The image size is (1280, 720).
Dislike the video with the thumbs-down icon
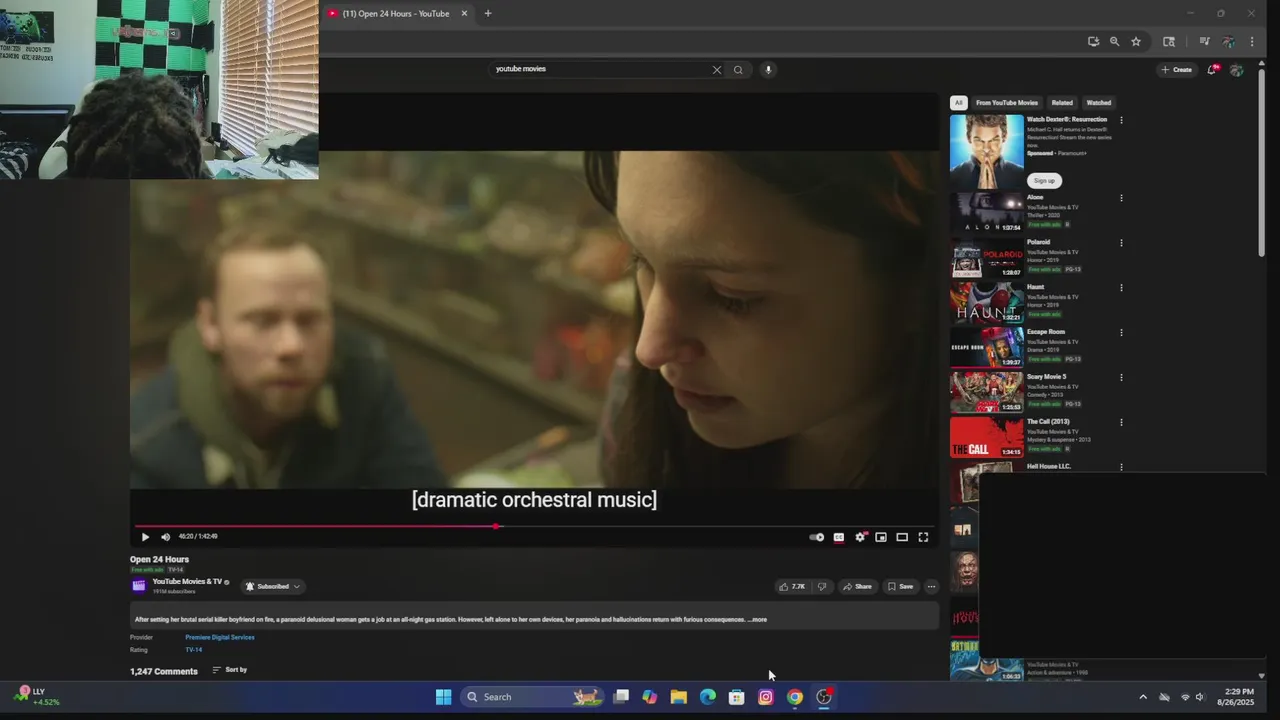click(822, 587)
